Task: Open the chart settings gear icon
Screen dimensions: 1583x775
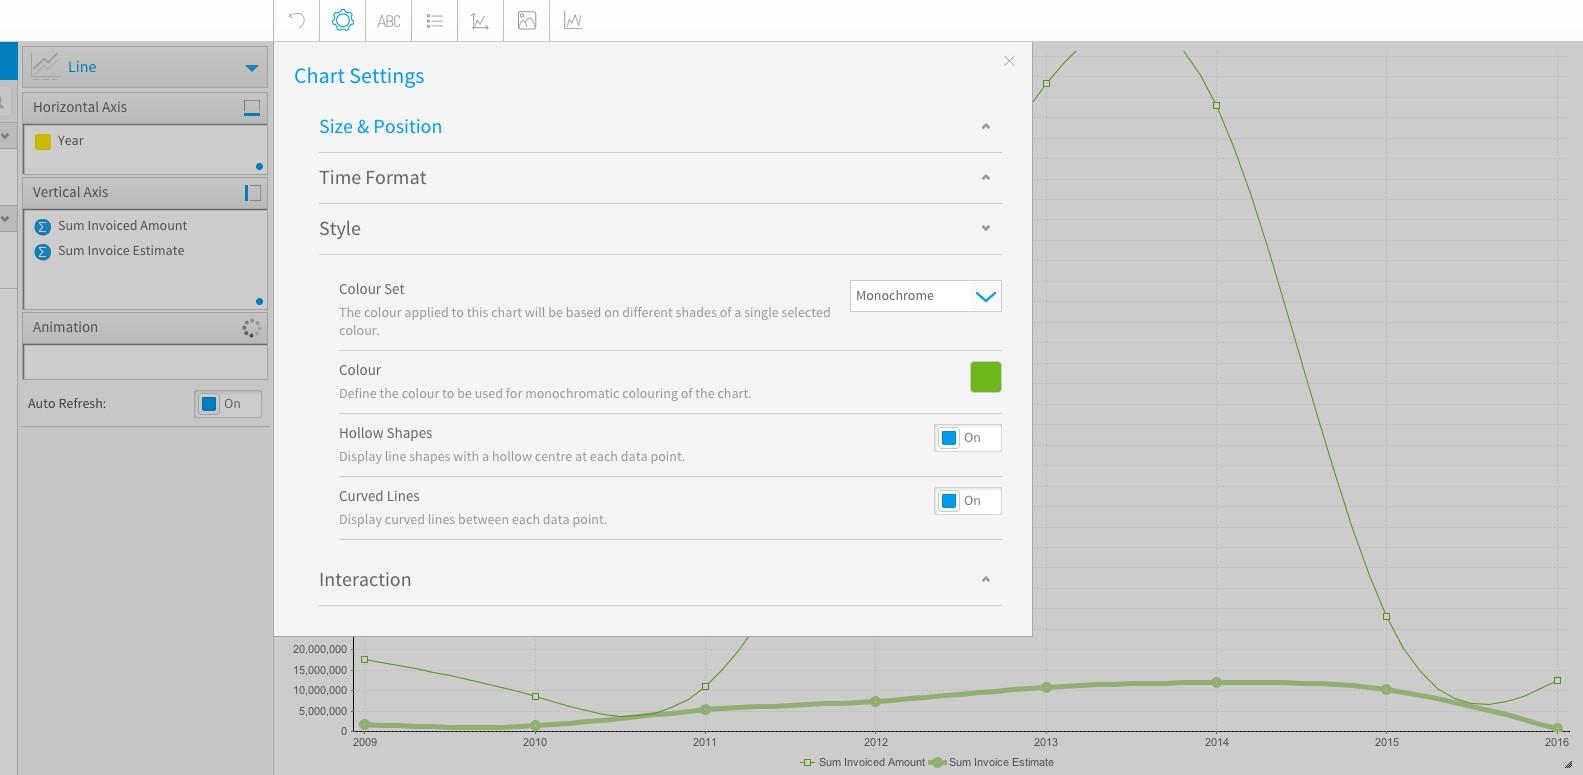Action: 342,20
